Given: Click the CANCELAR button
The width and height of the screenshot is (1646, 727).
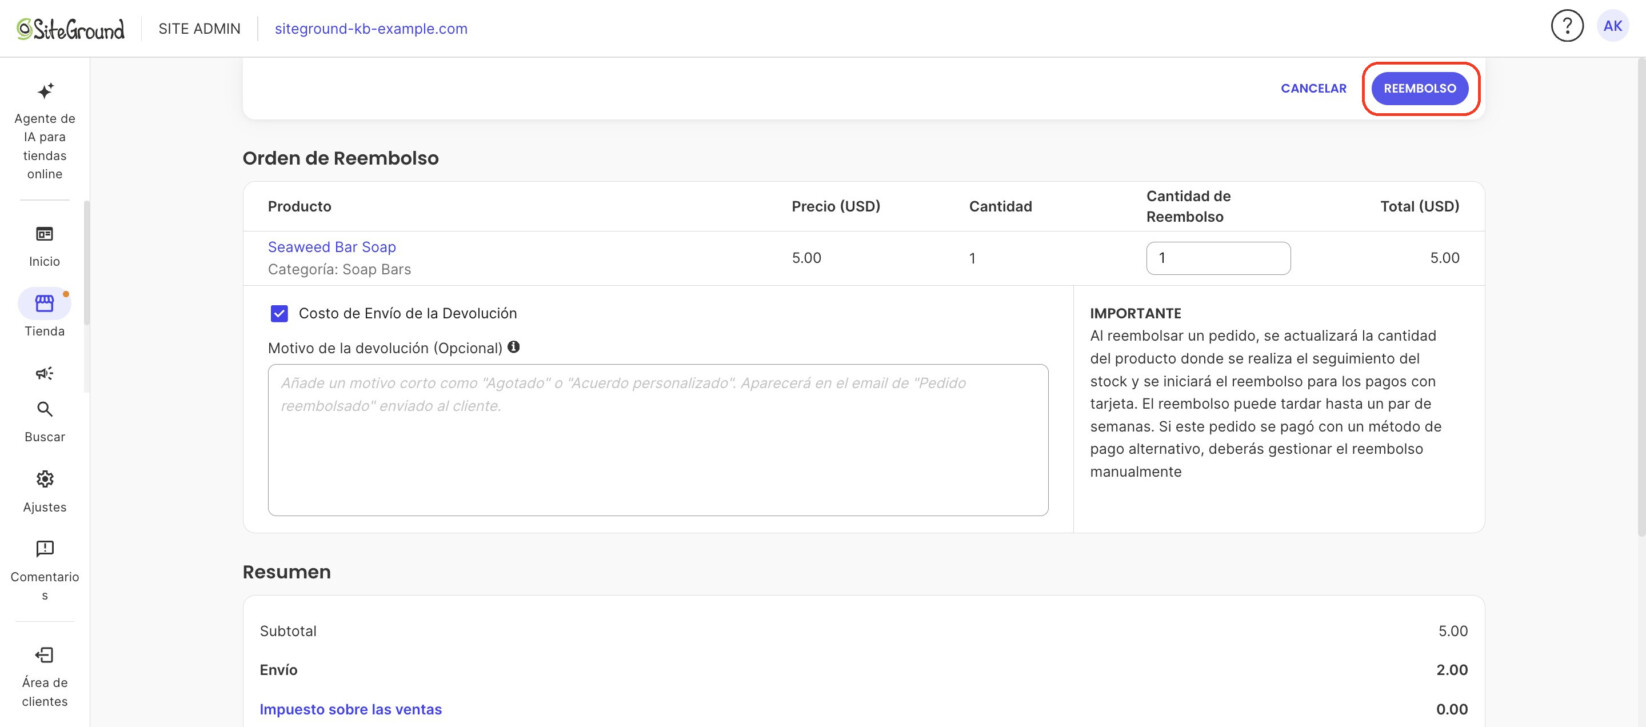Looking at the screenshot, I should pyautogui.click(x=1314, y=88).
